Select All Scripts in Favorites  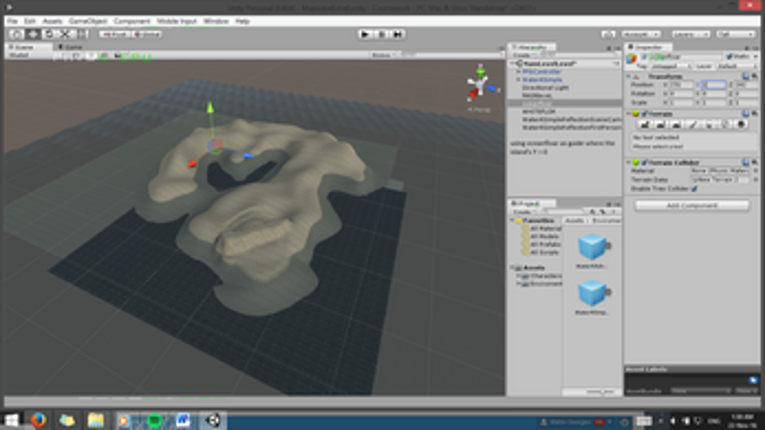[544, 252]
